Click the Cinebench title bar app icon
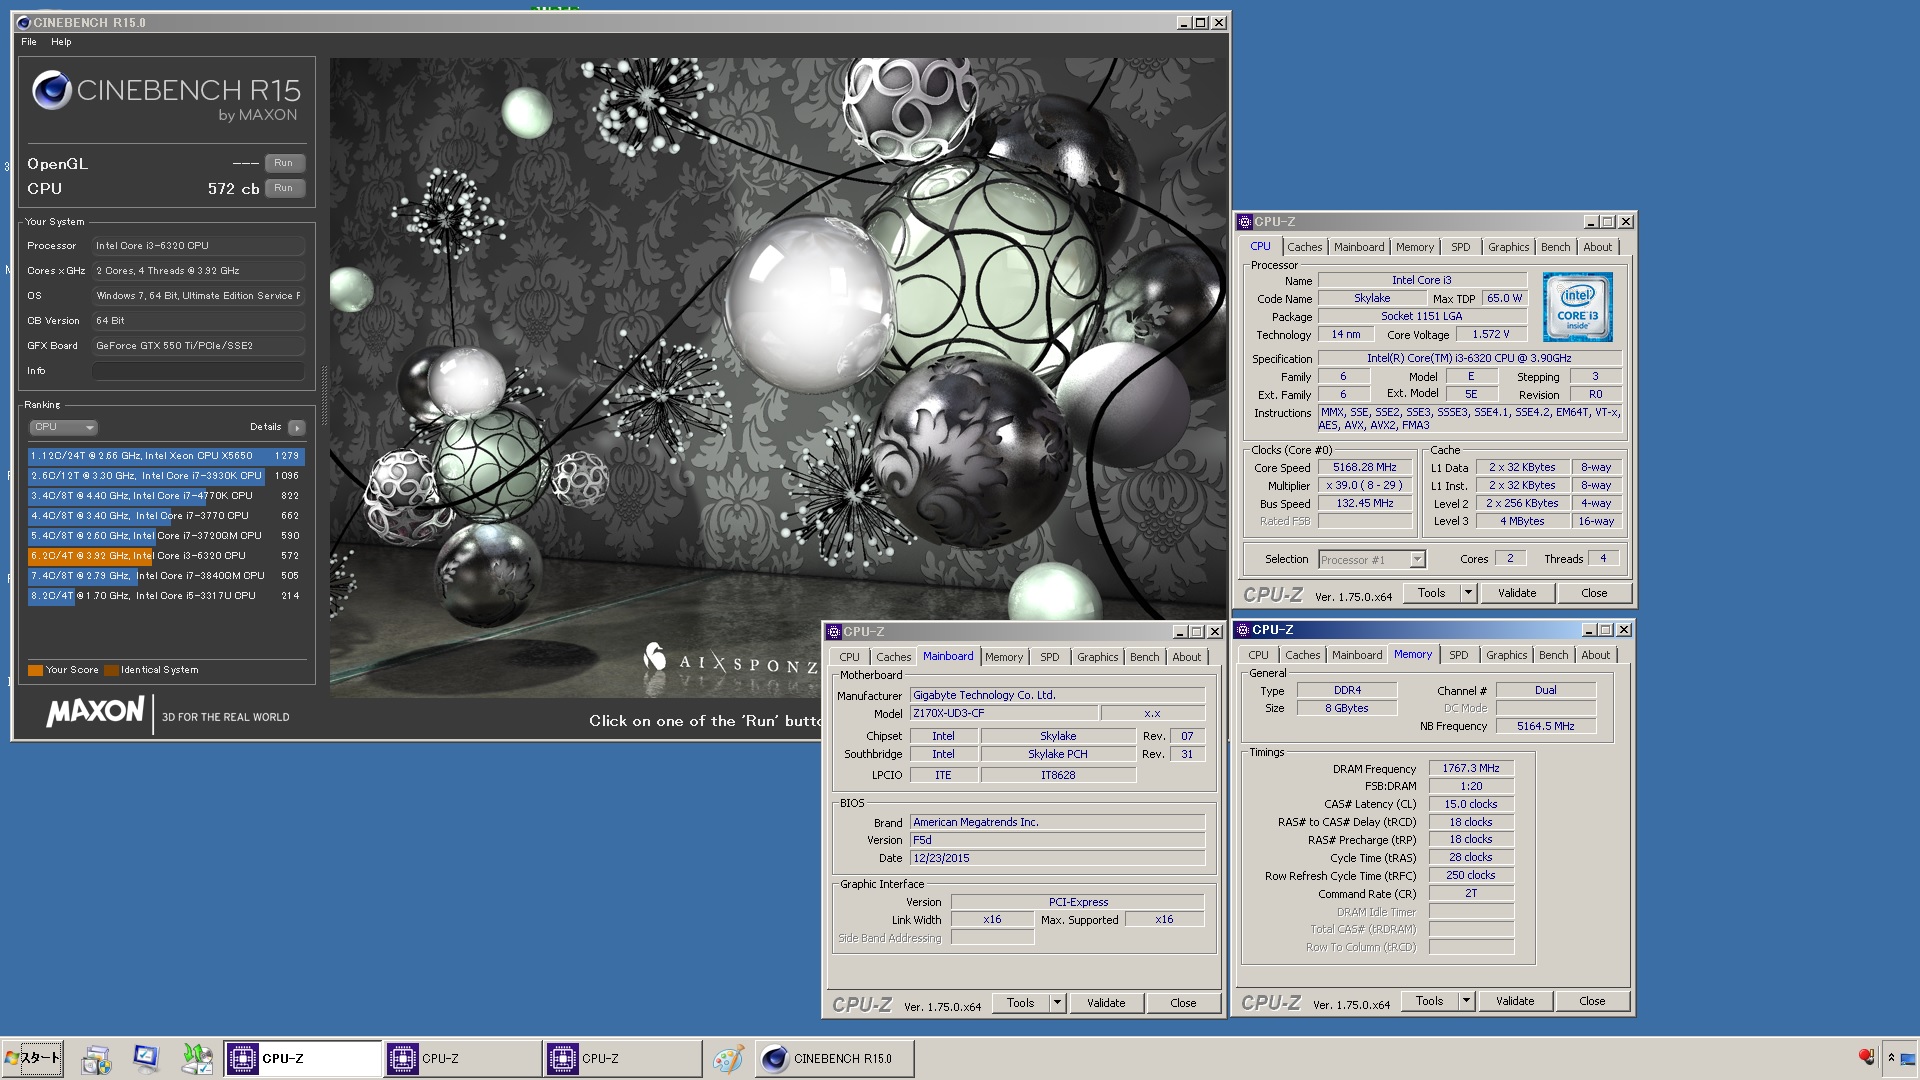The image size is (1920, 1080). coord(23,22)
